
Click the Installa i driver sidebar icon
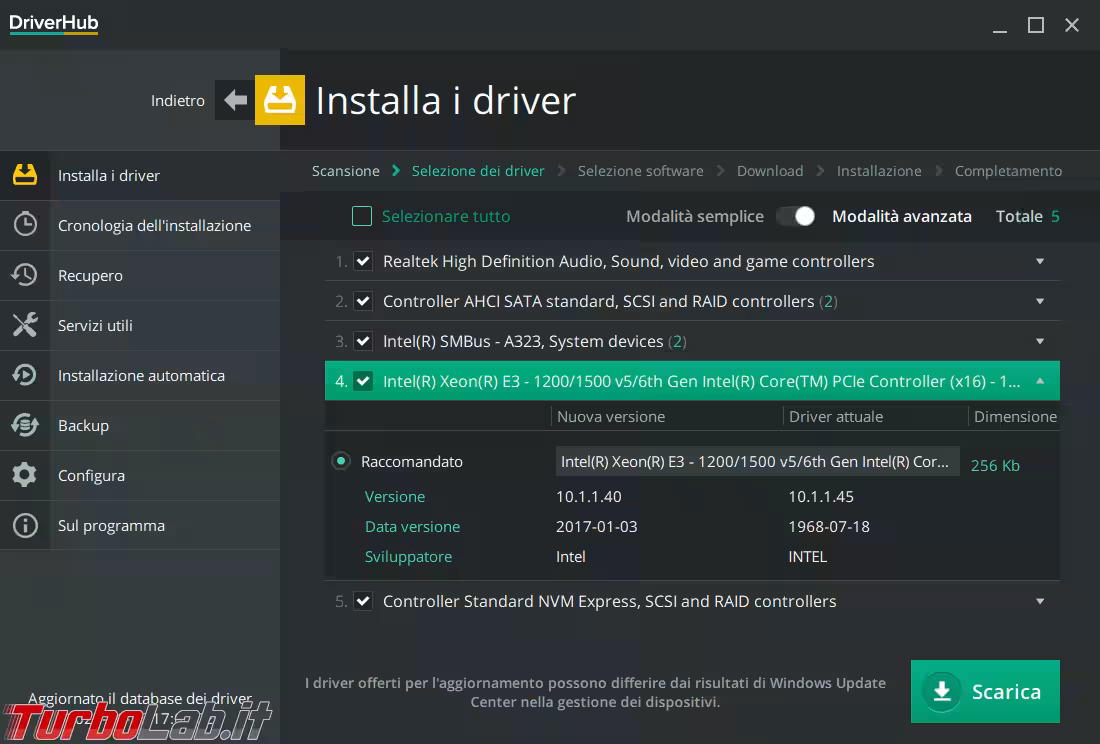(x=25, y=175)
